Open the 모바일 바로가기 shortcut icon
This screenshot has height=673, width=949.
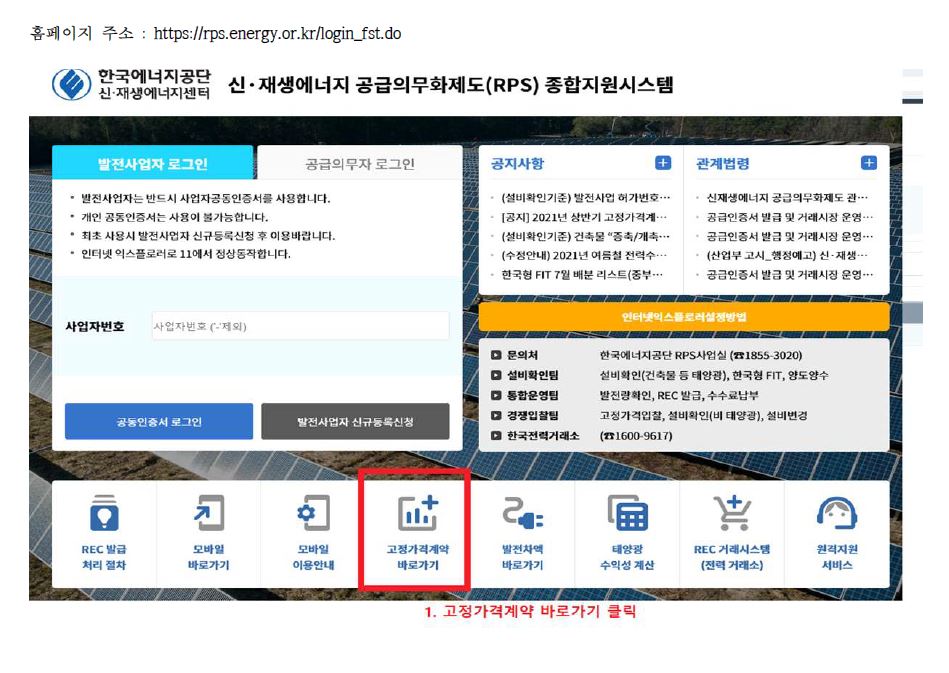click(x=209, y=514)
